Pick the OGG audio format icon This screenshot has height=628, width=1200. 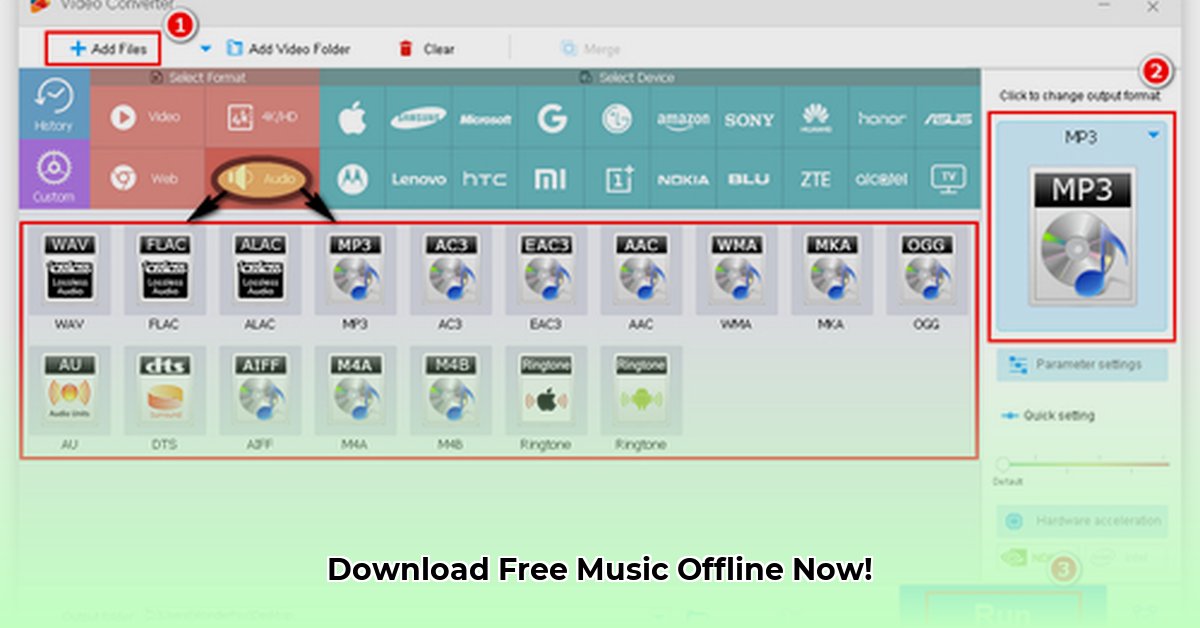[926, 270]
